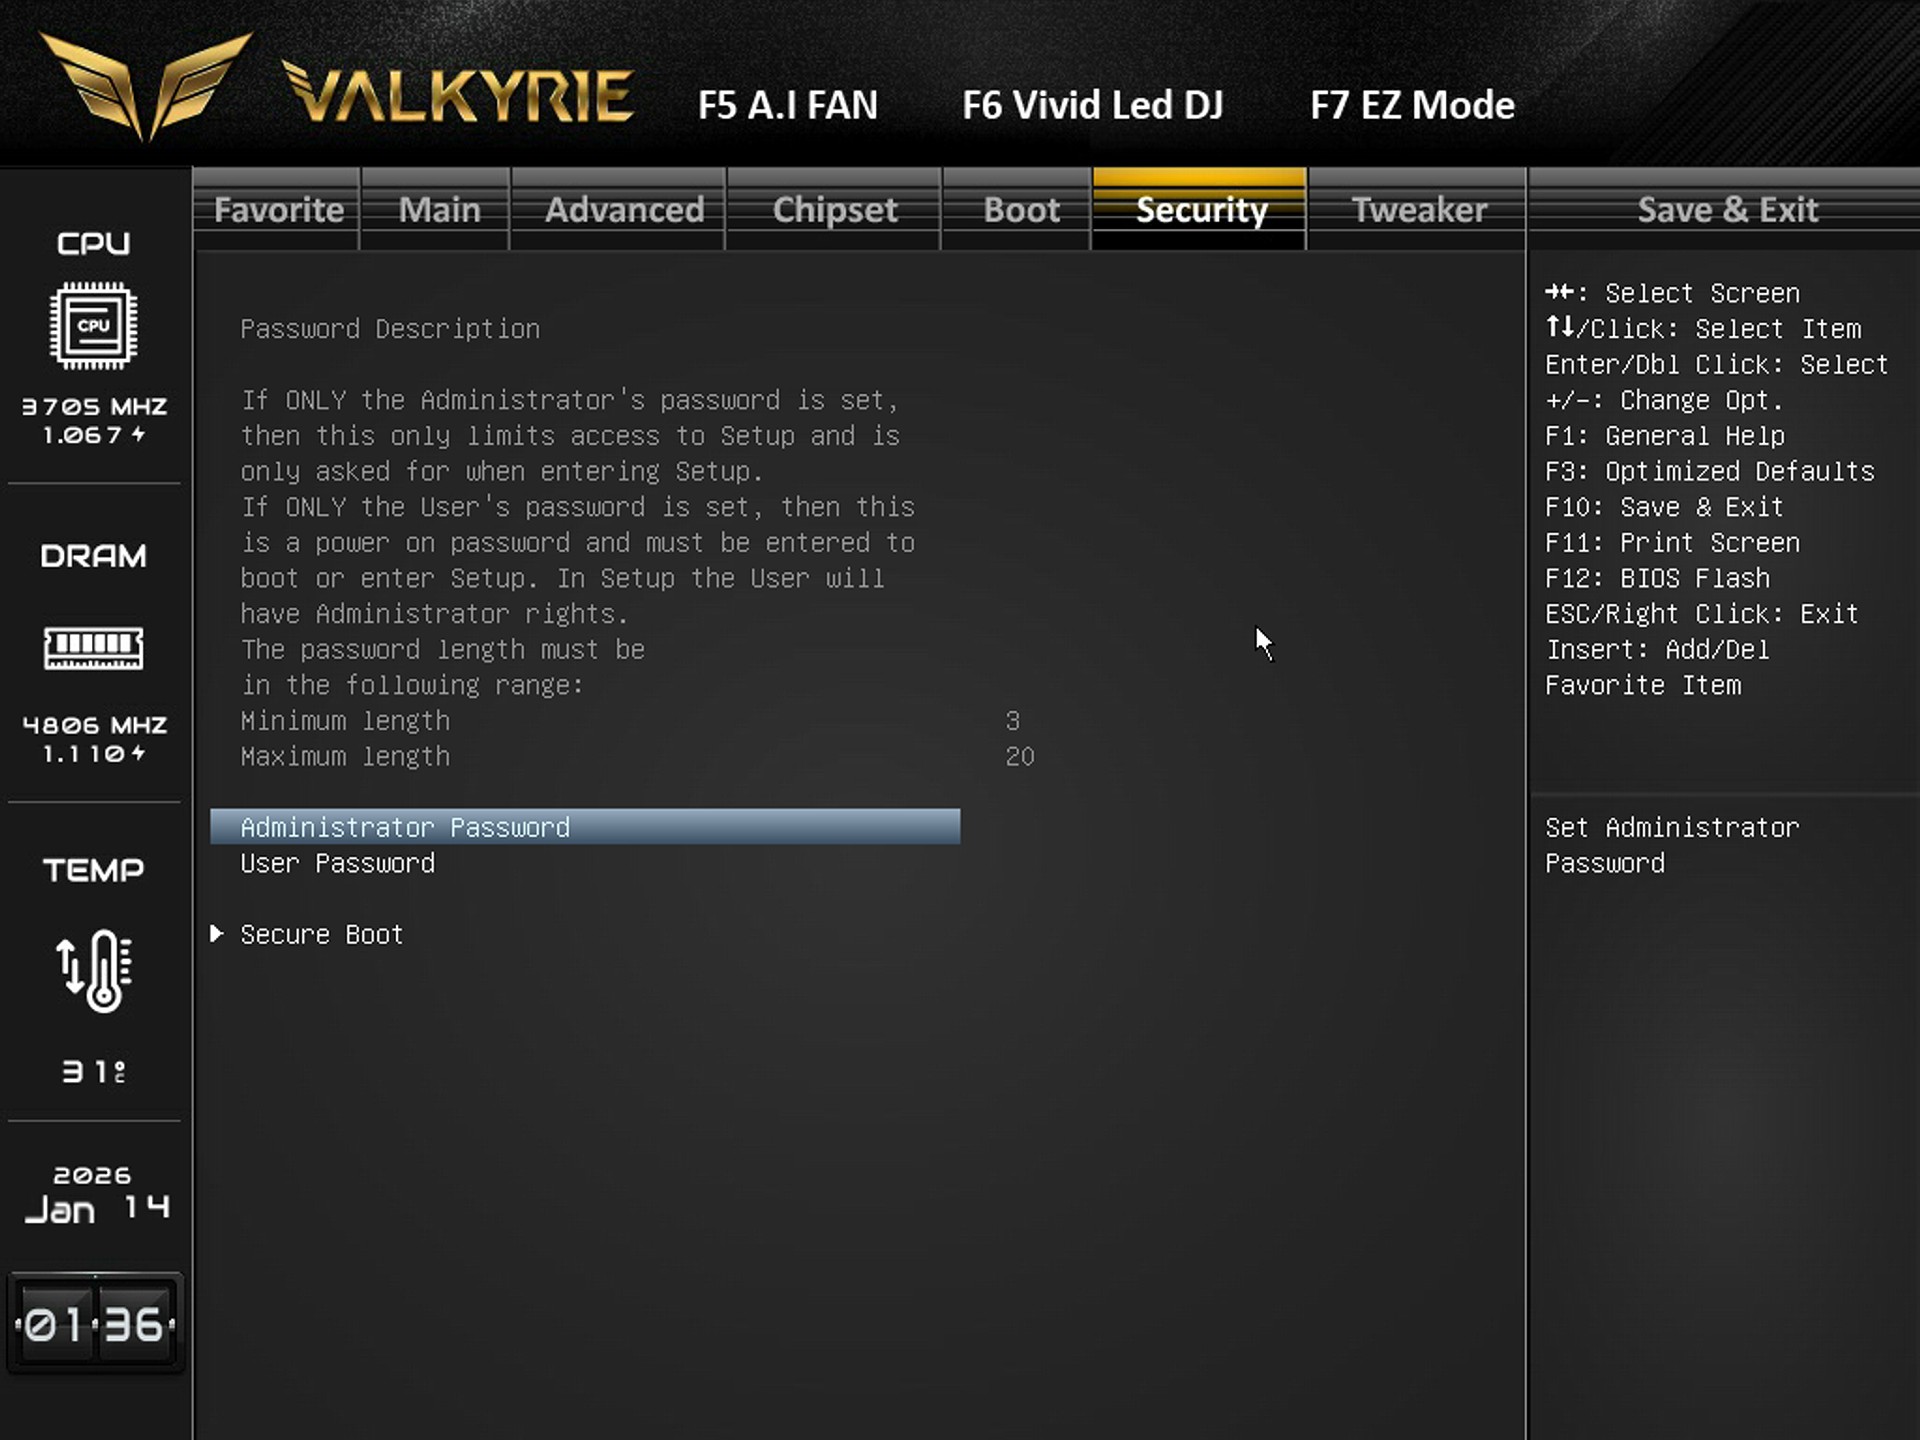Open the Chipset tab
Image resolution: width=1920 pixels, height=1440 pixels.
(x=834, y=210)
